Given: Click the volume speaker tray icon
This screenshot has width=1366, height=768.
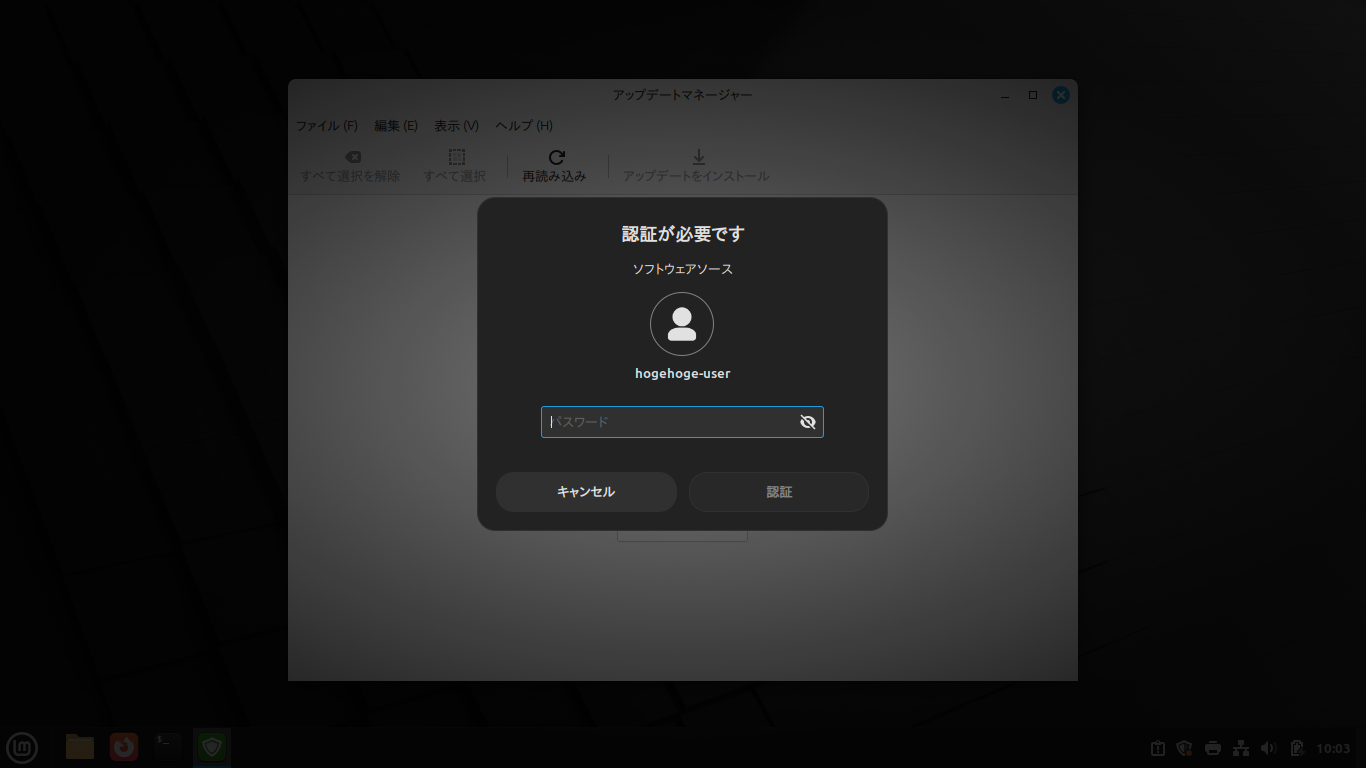Looking at the screenshot, I should (1269, 748).
